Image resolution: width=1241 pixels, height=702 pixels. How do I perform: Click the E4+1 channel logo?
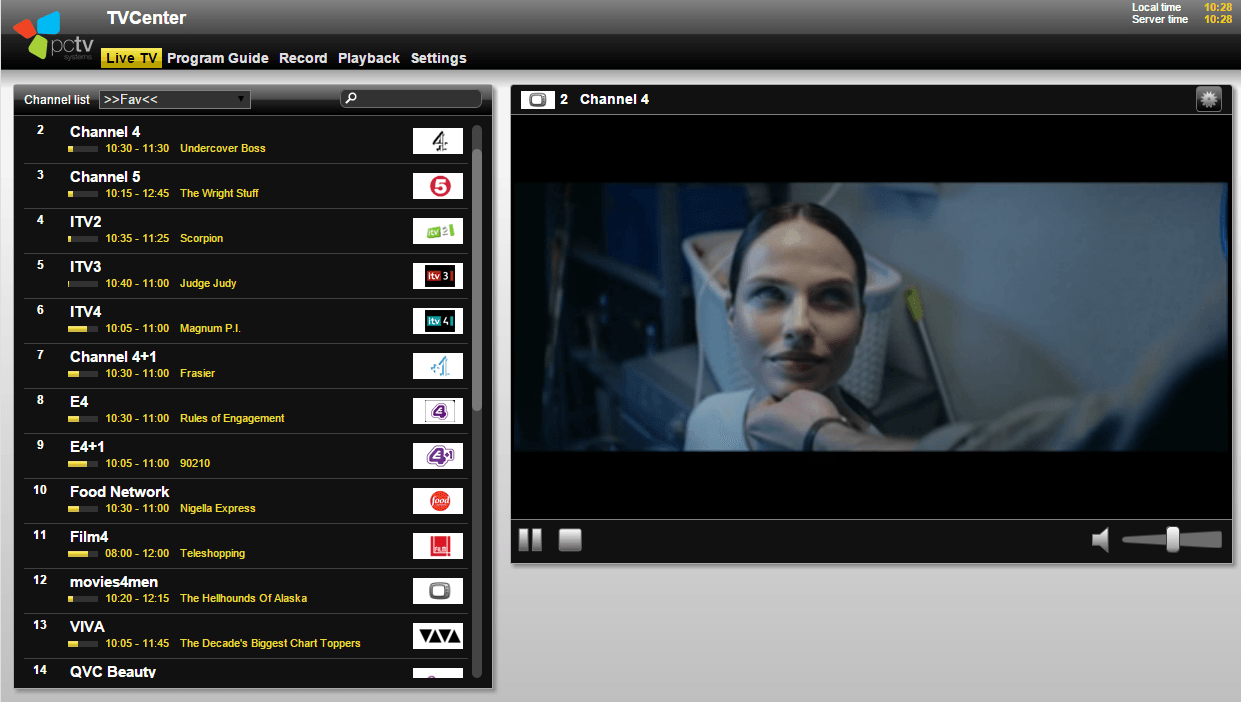click(438, 456)
